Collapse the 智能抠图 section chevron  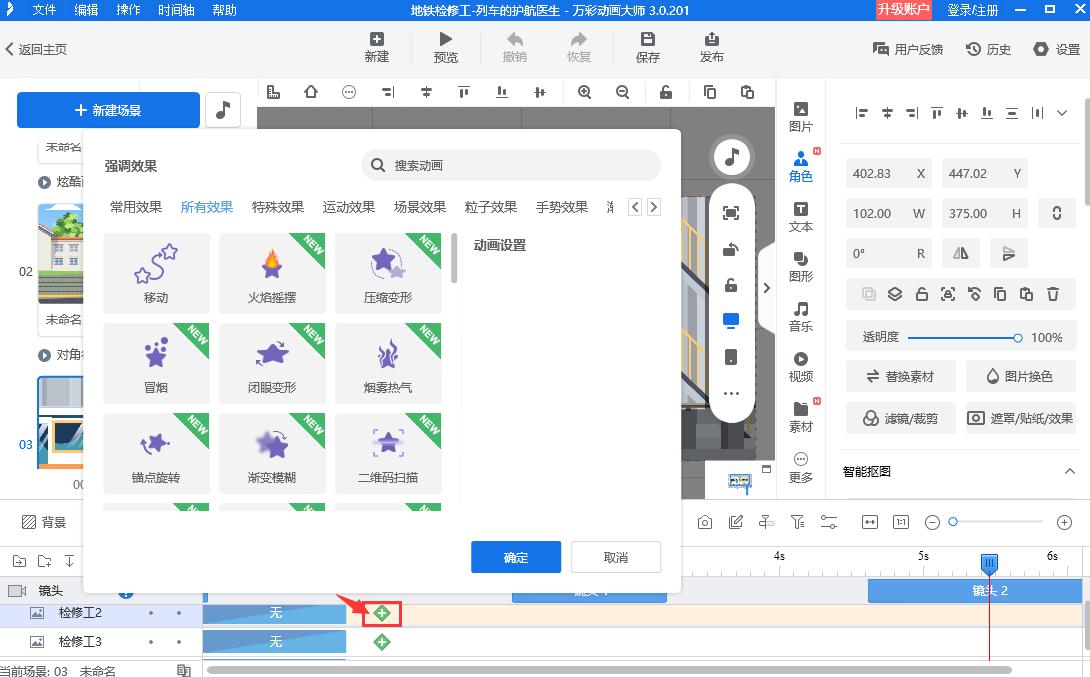coord(1069,470)
